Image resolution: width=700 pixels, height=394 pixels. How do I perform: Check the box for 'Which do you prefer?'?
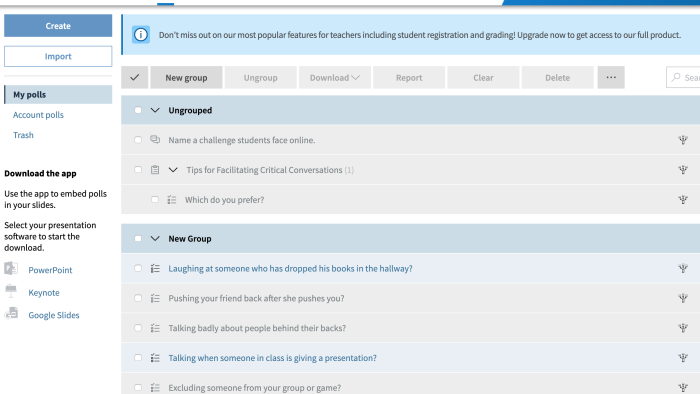click(155, 199)
